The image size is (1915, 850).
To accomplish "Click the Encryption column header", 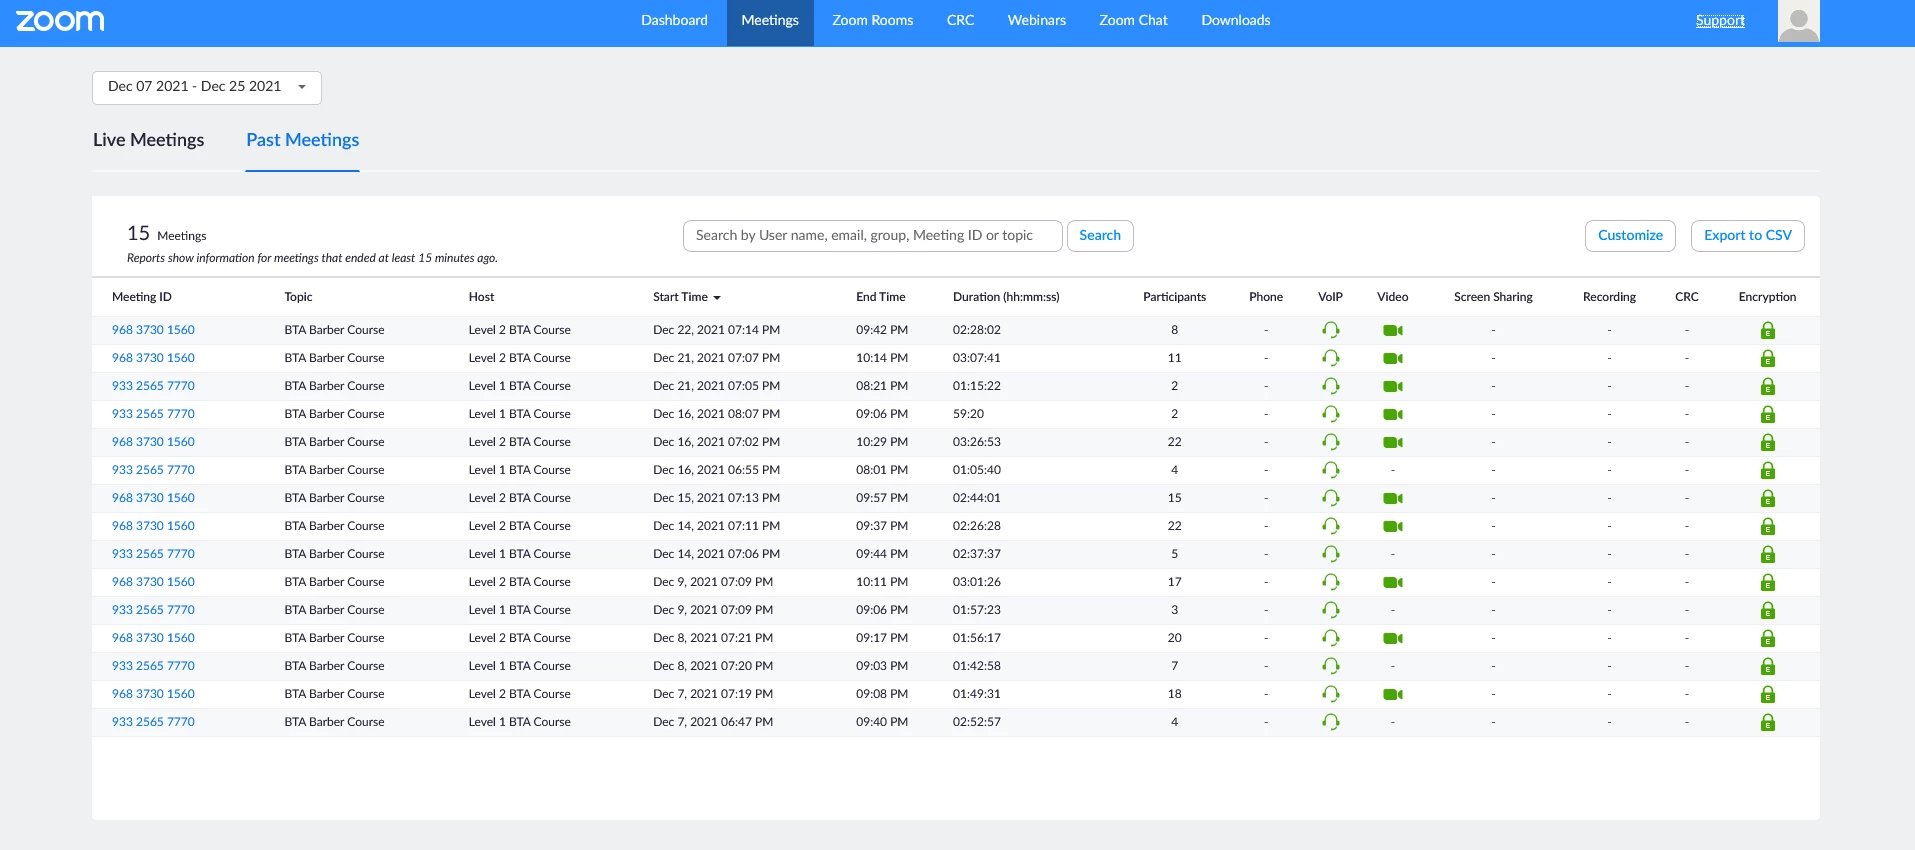I will click(x=1767, y=297).
